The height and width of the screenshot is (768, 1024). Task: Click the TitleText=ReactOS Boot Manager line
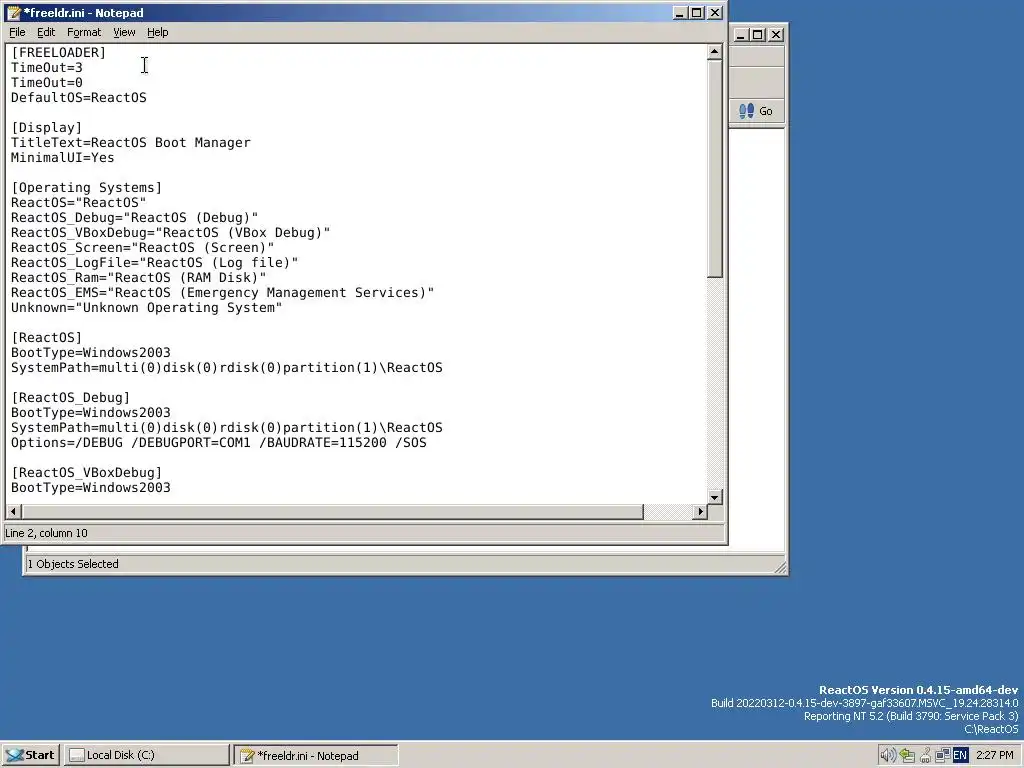131,142
